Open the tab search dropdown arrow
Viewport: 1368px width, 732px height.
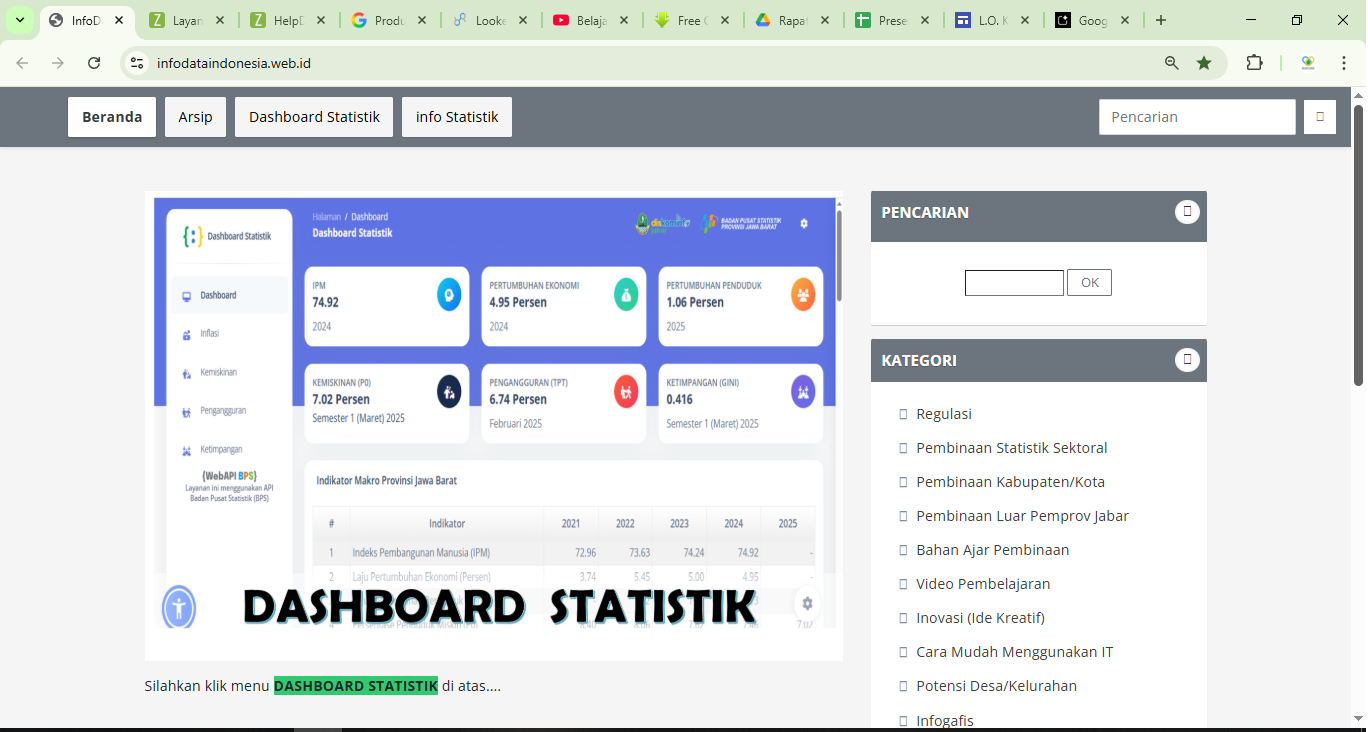[20, 20]
